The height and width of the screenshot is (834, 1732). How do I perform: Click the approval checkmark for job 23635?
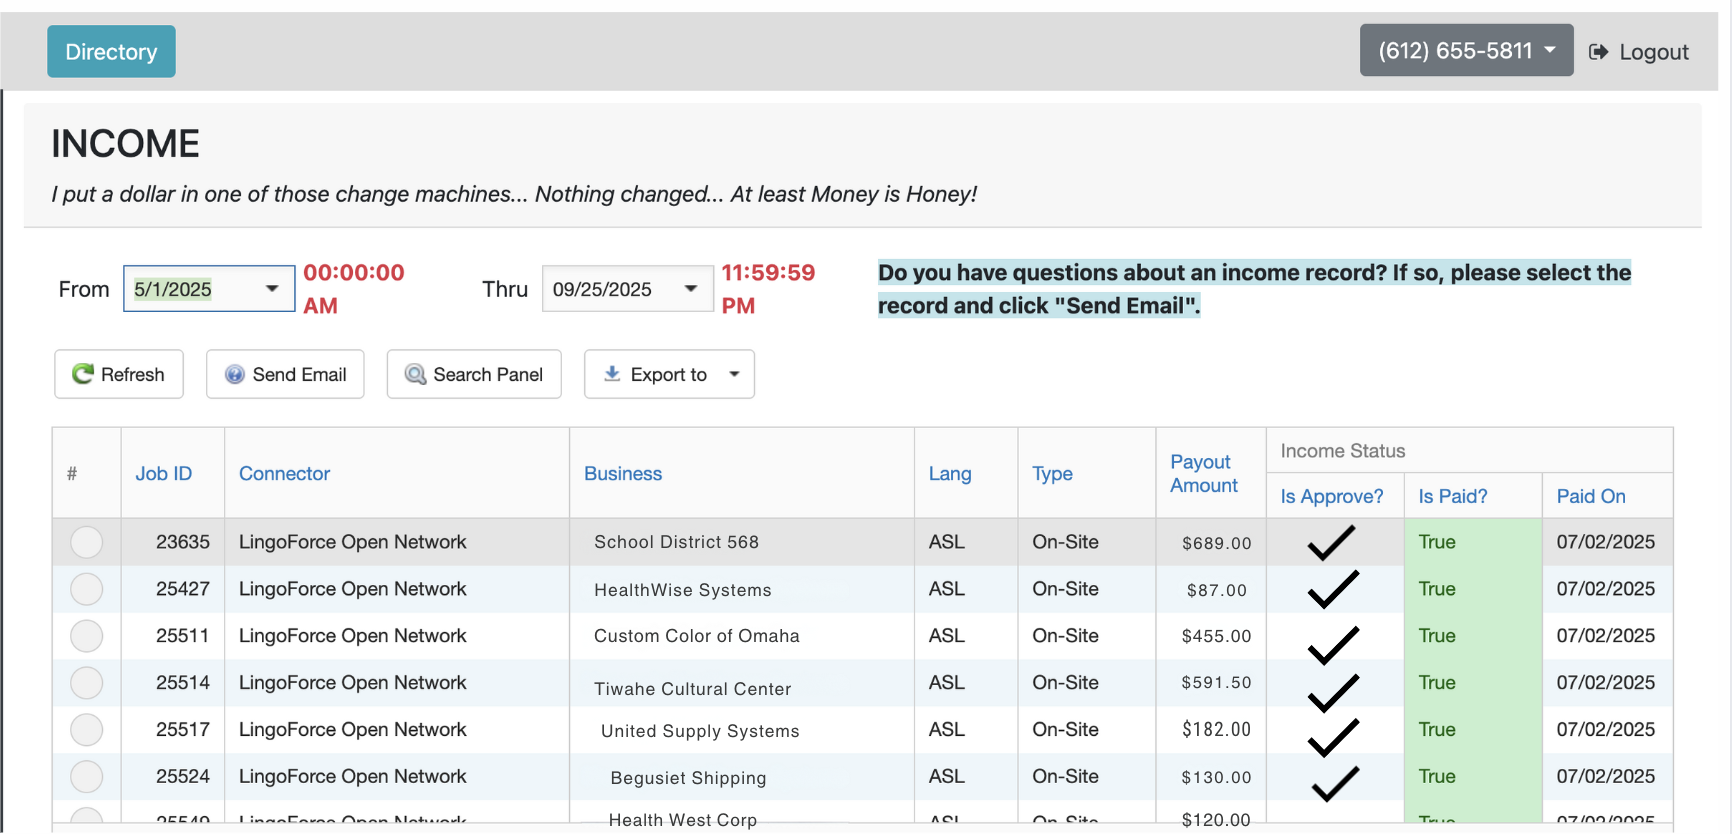(1332, 542)
